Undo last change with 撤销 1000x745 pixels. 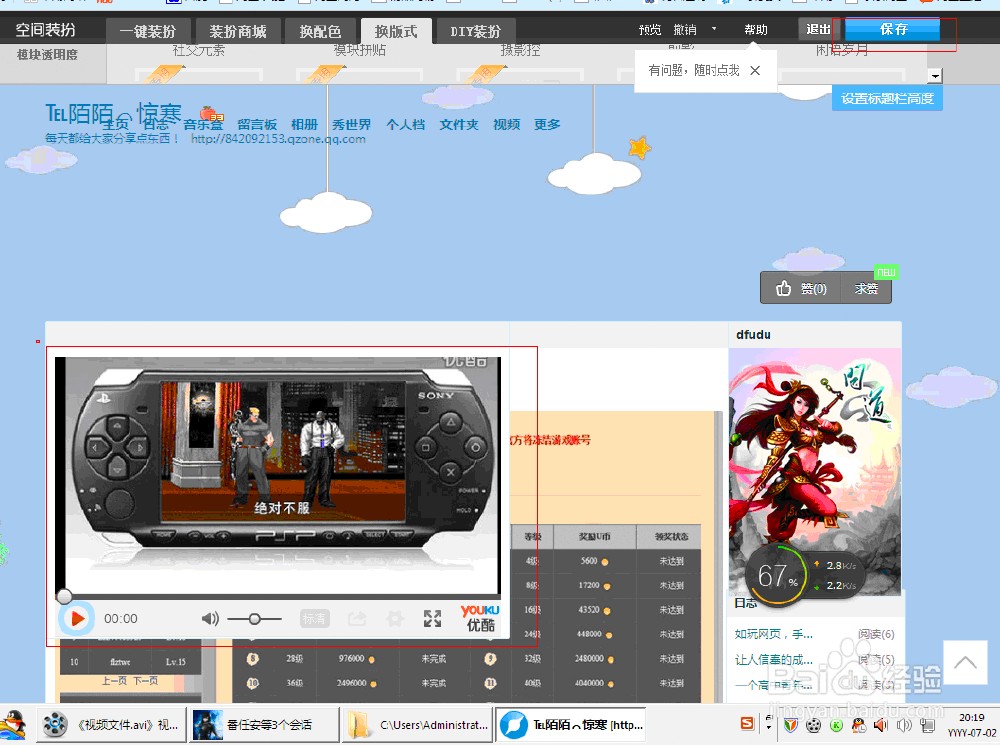point(685,30)
